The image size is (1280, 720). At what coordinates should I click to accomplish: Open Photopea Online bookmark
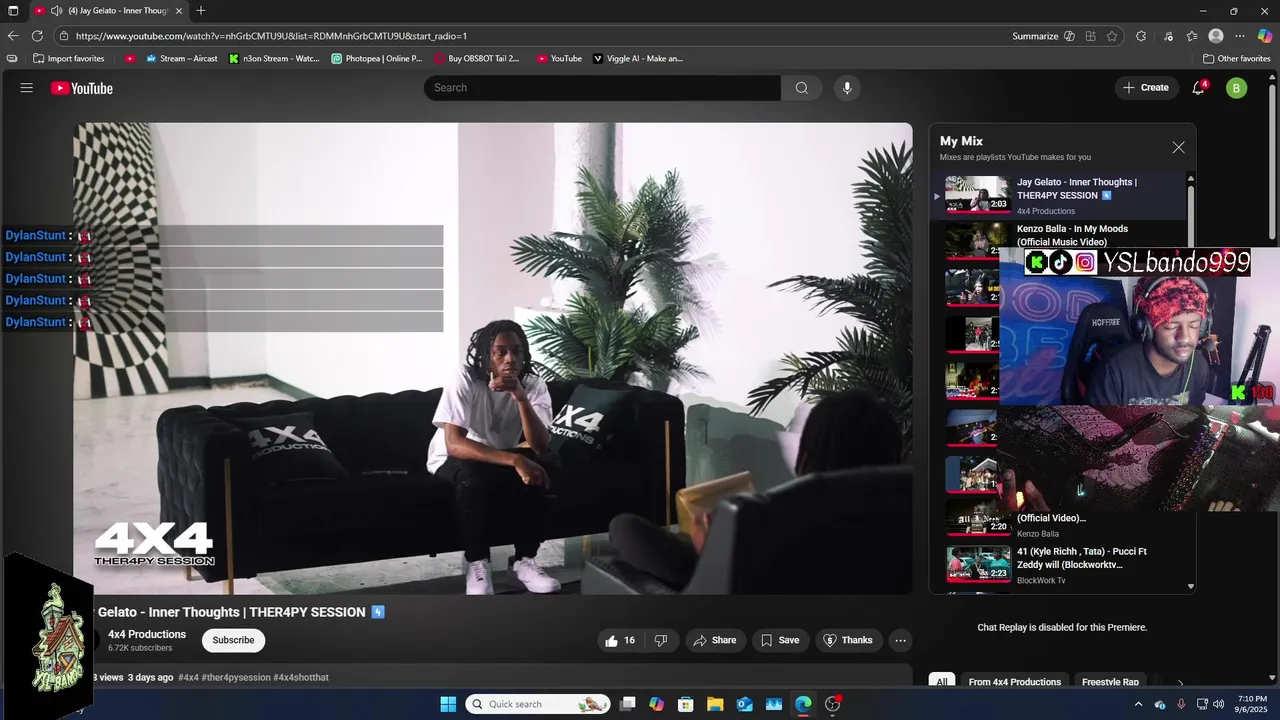pyautogui.click(x=377, y=58)
